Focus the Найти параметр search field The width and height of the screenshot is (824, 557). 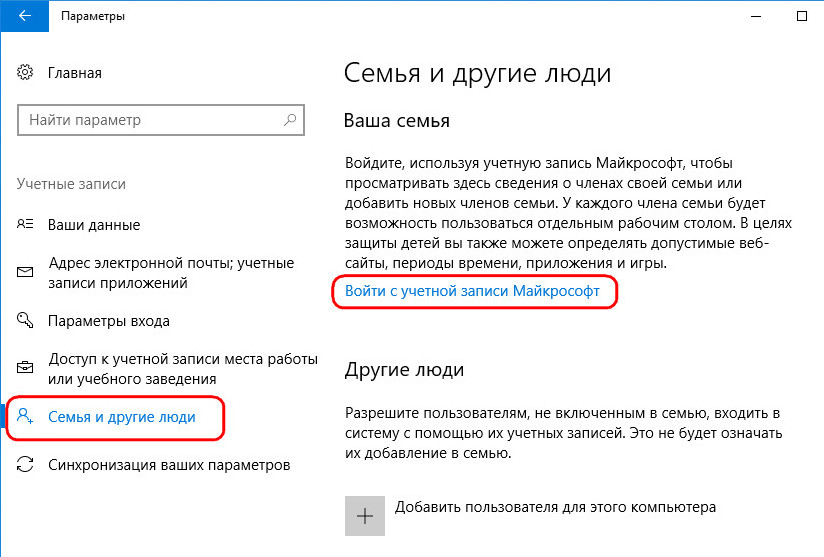point(161,120)
